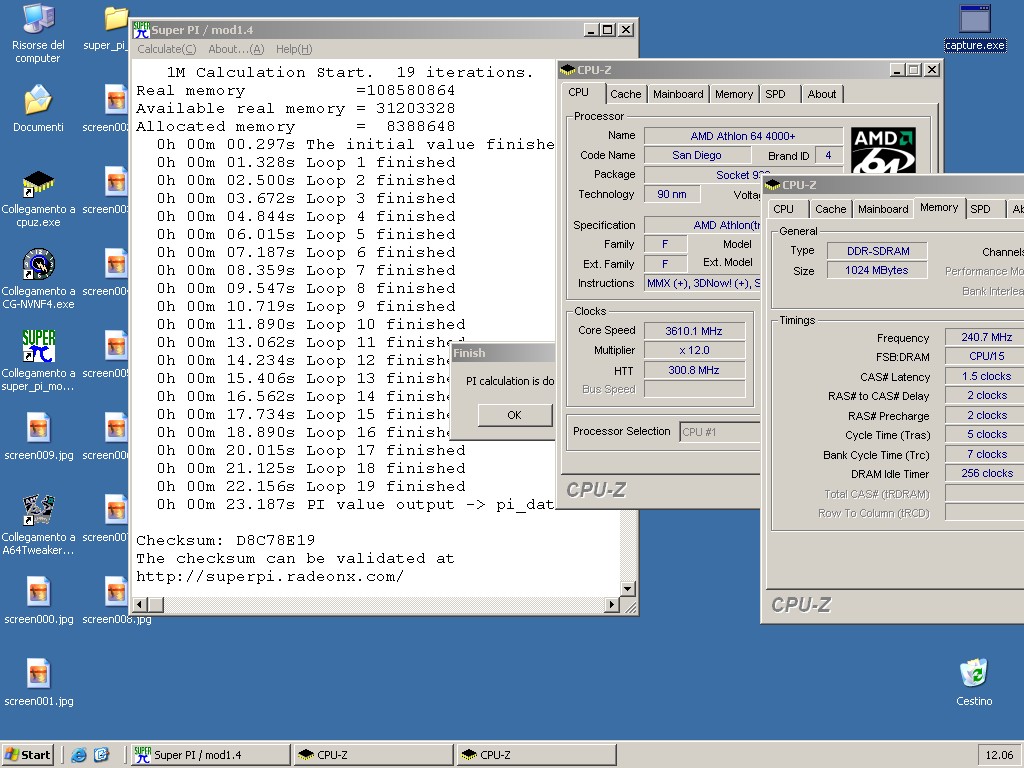Viewport: 1024px width, 768px height.
Task: Switch to Cache tab in the memory-timings CPU-Z window
Action: click(x=831, y=209)
